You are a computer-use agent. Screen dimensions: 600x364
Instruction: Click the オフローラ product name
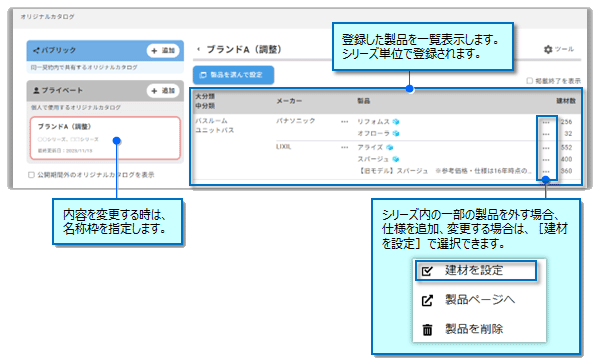(373, 134)
